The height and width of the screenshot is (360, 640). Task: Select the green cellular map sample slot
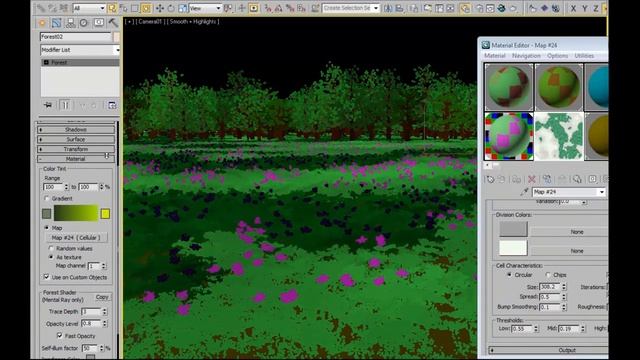(x=559, y=136)
